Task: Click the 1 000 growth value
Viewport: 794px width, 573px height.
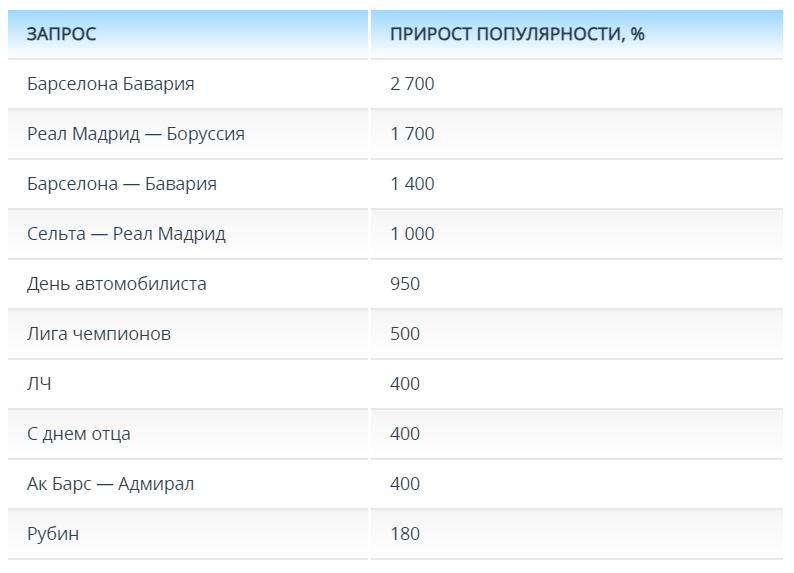Action: (412, 234)
